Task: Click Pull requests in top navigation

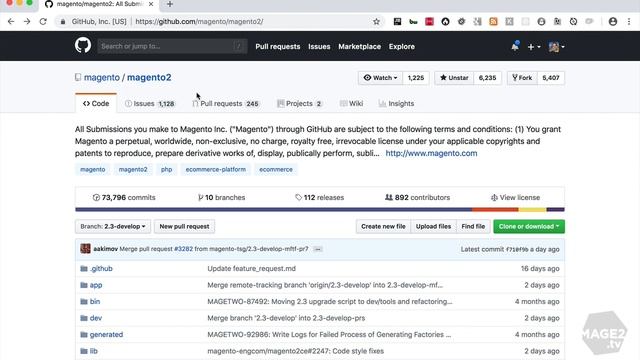Action: click(x=278, y=47)
